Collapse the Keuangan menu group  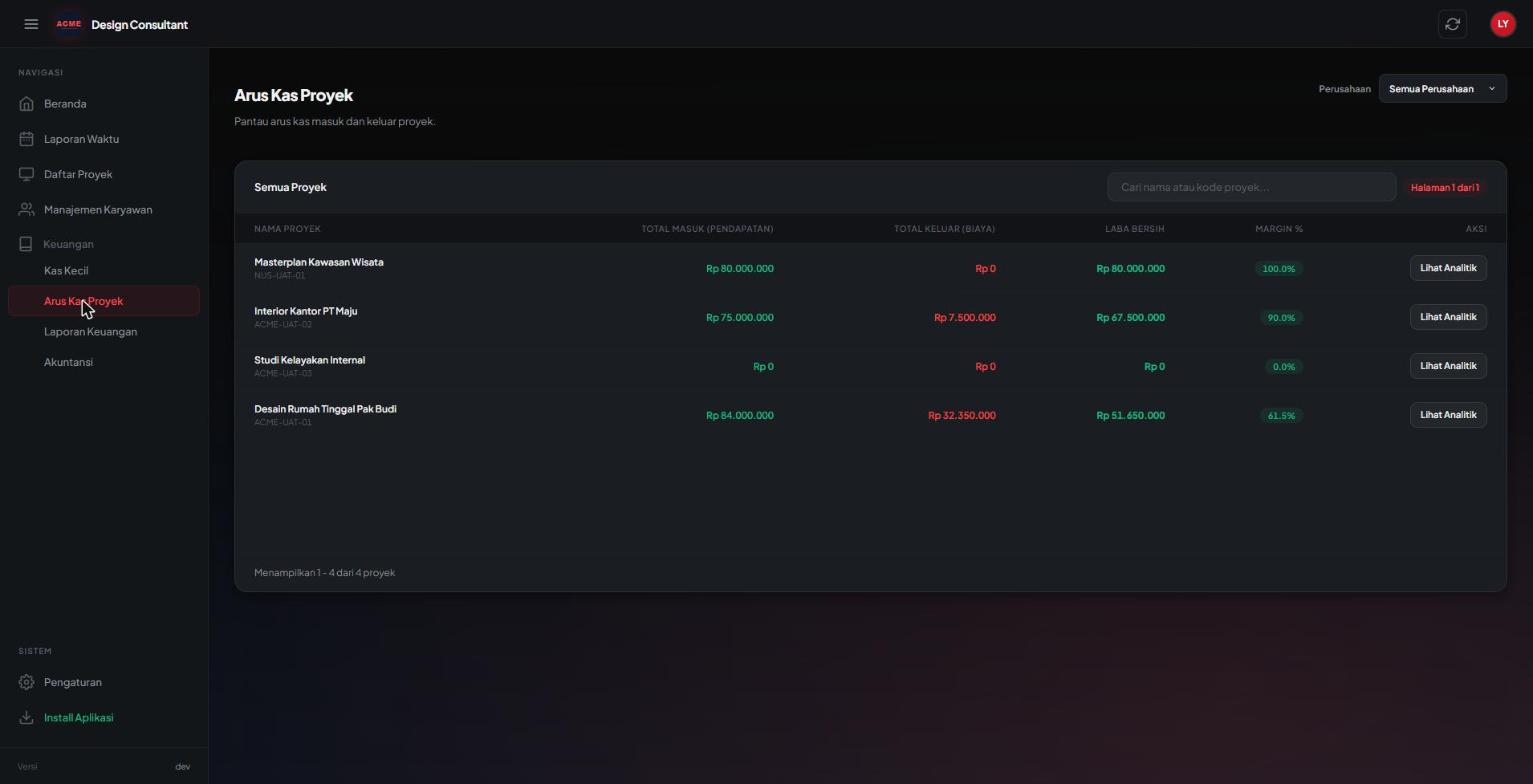pos(104,244)
